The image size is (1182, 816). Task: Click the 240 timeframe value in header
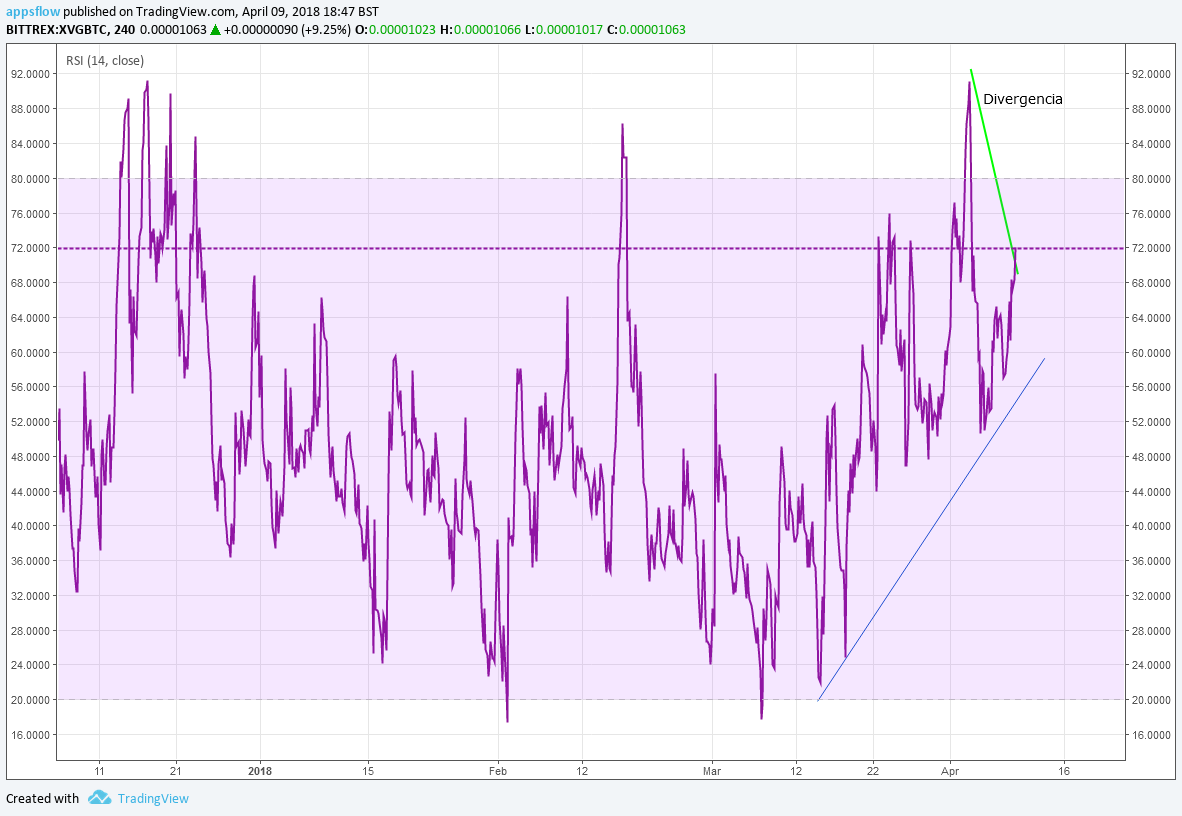pos(125,29)
